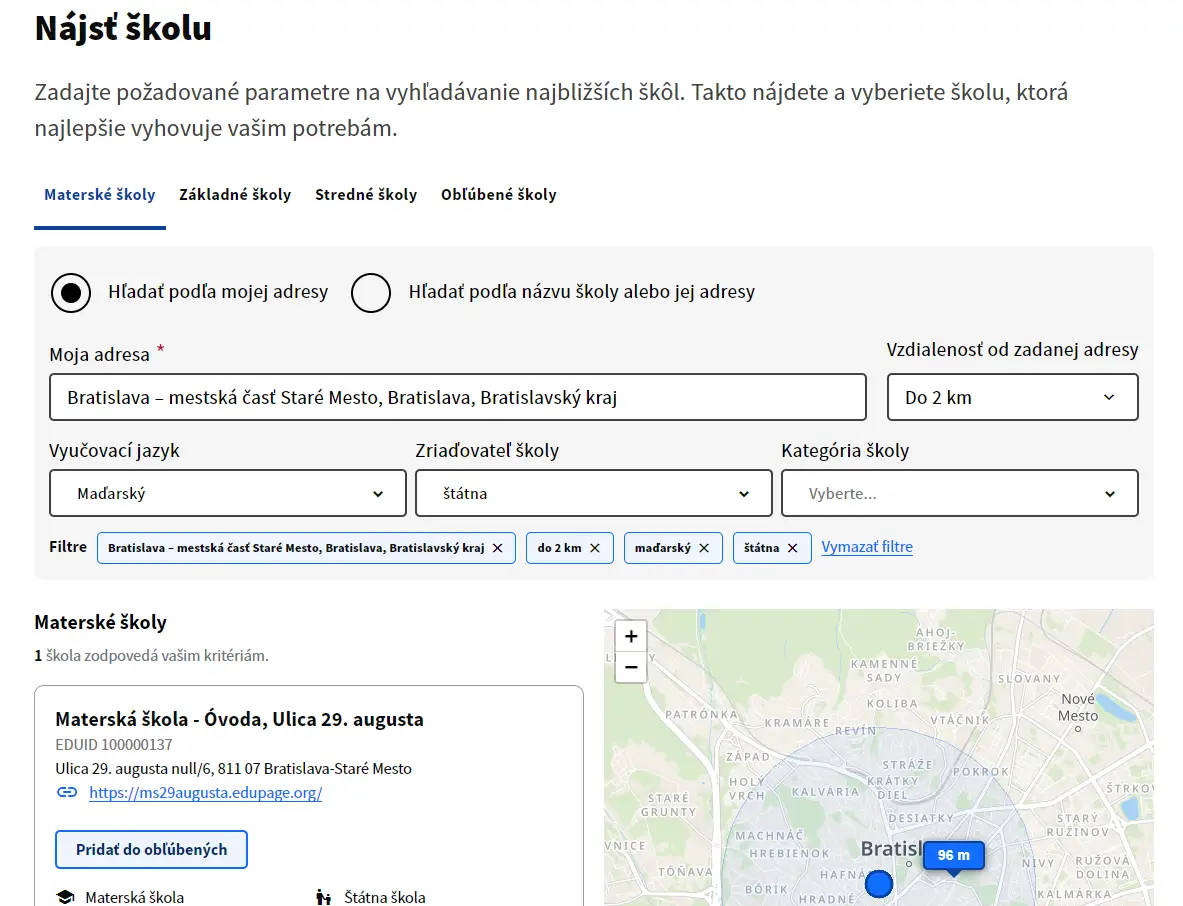Image resolution: width=1183 pixels, height=906 pixels.
Task: Remove the 'štátna' filter chip
Action: click(792, 548)
